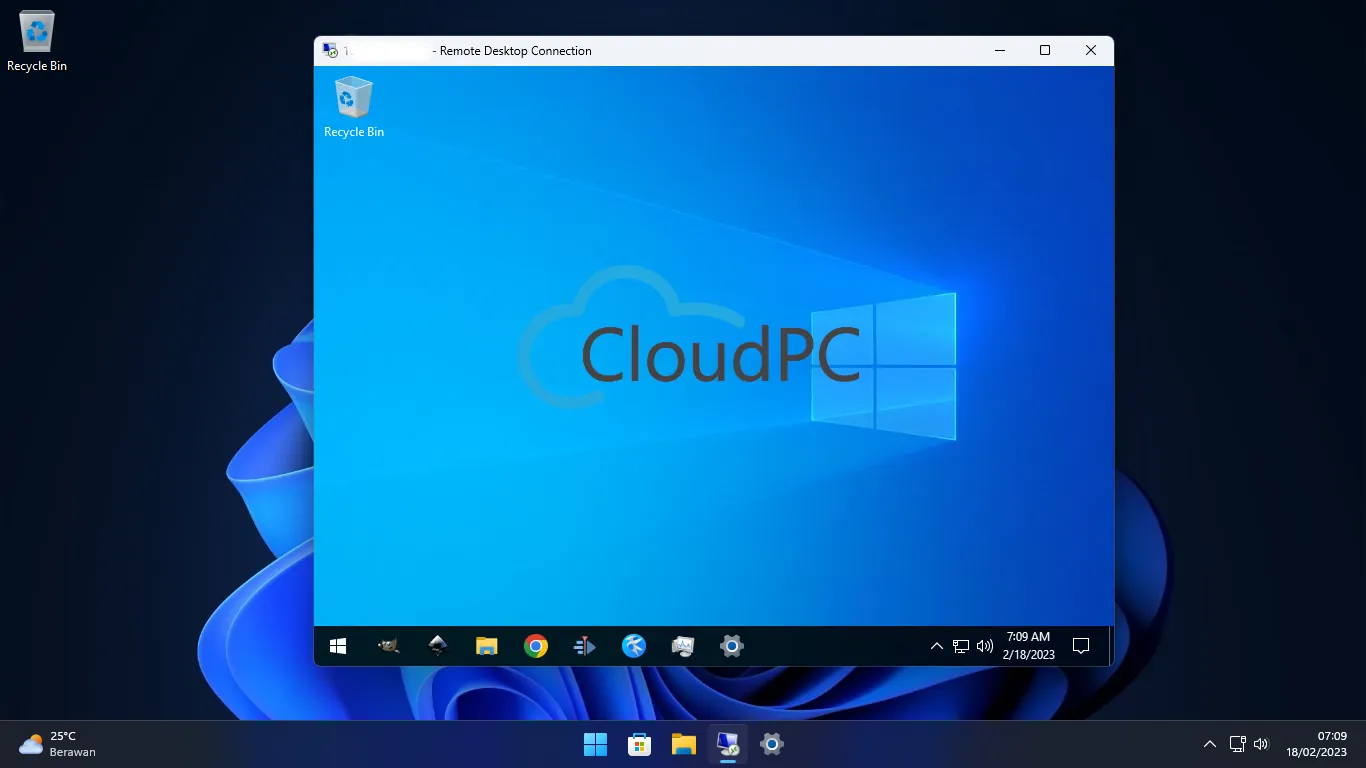The height and width of the screenshot is (768, 1366).
Task: Maximize the Remote Desktop Connection window
Action: (1045, 50)
